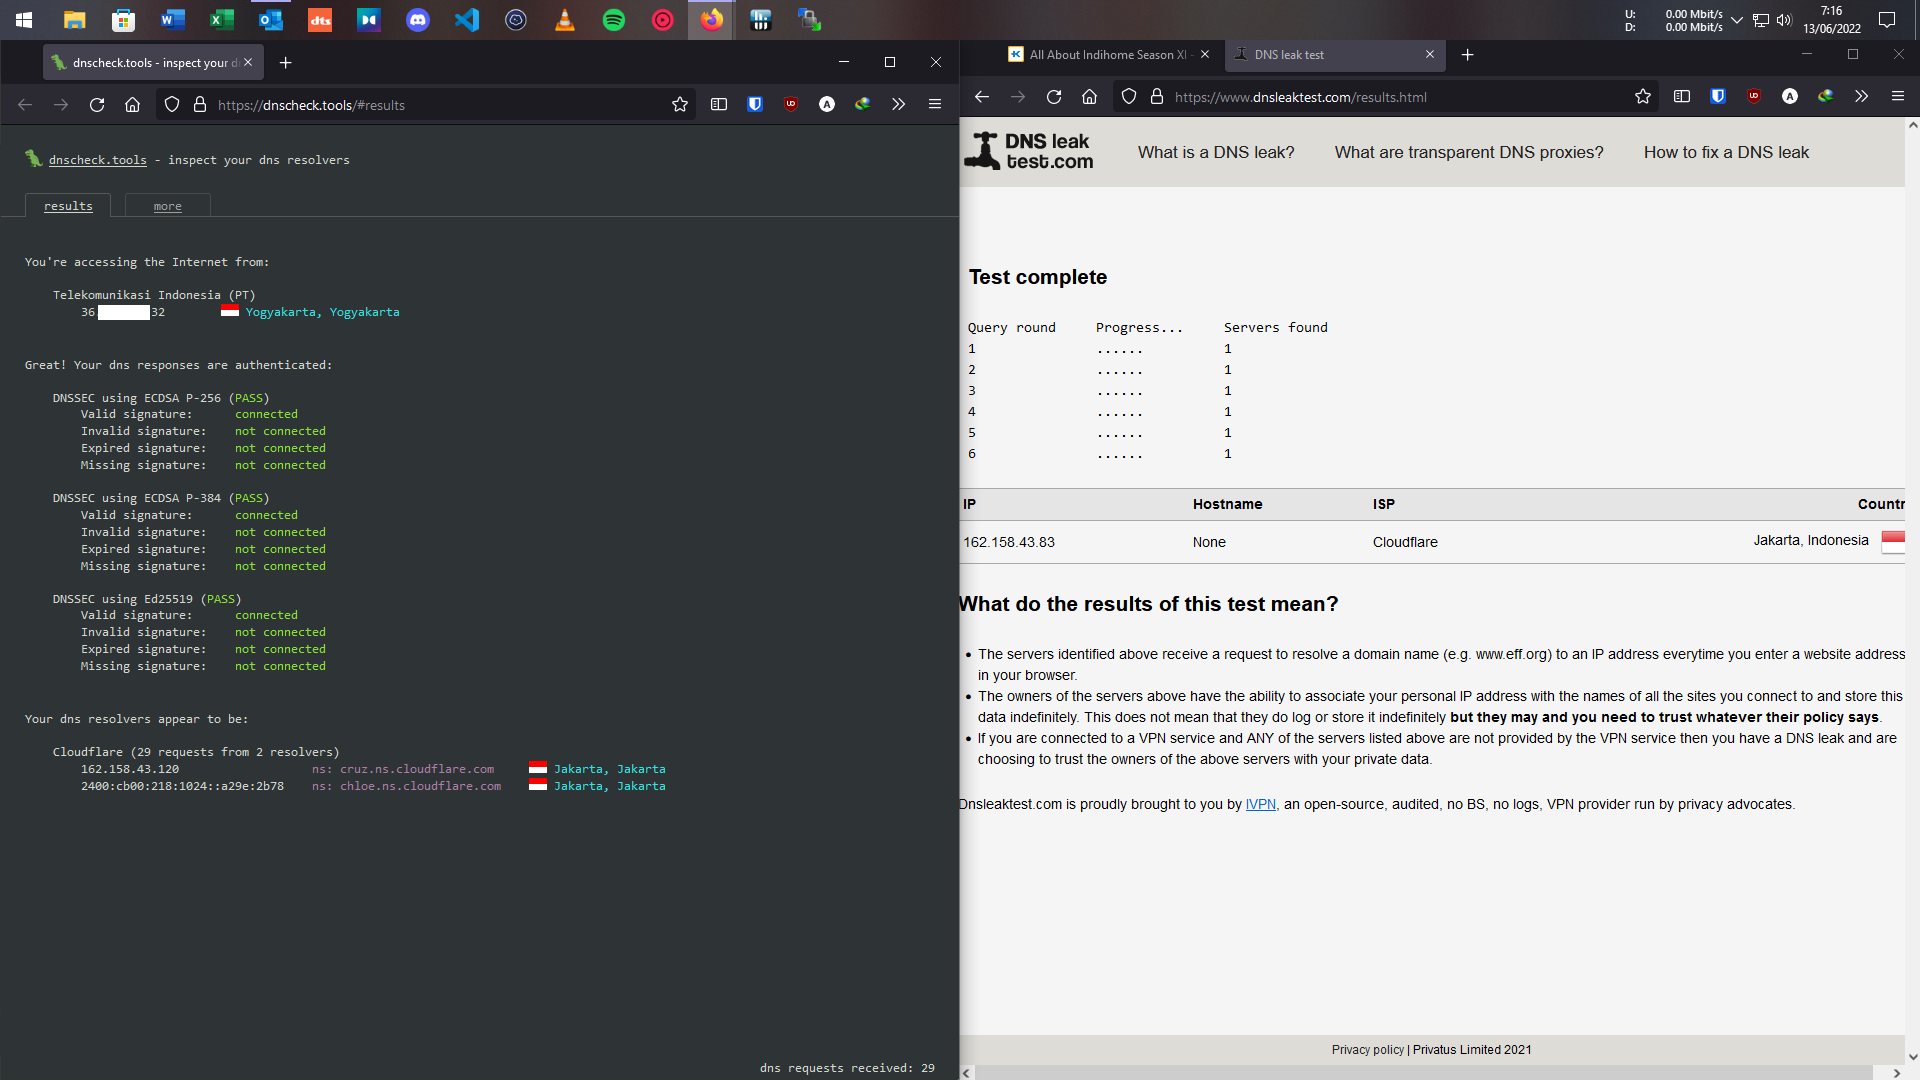This screenshot has width=1920, height=1080.
Task: Select IP 162.158.43.83 cell
Action: click(x=1009, y=542)
